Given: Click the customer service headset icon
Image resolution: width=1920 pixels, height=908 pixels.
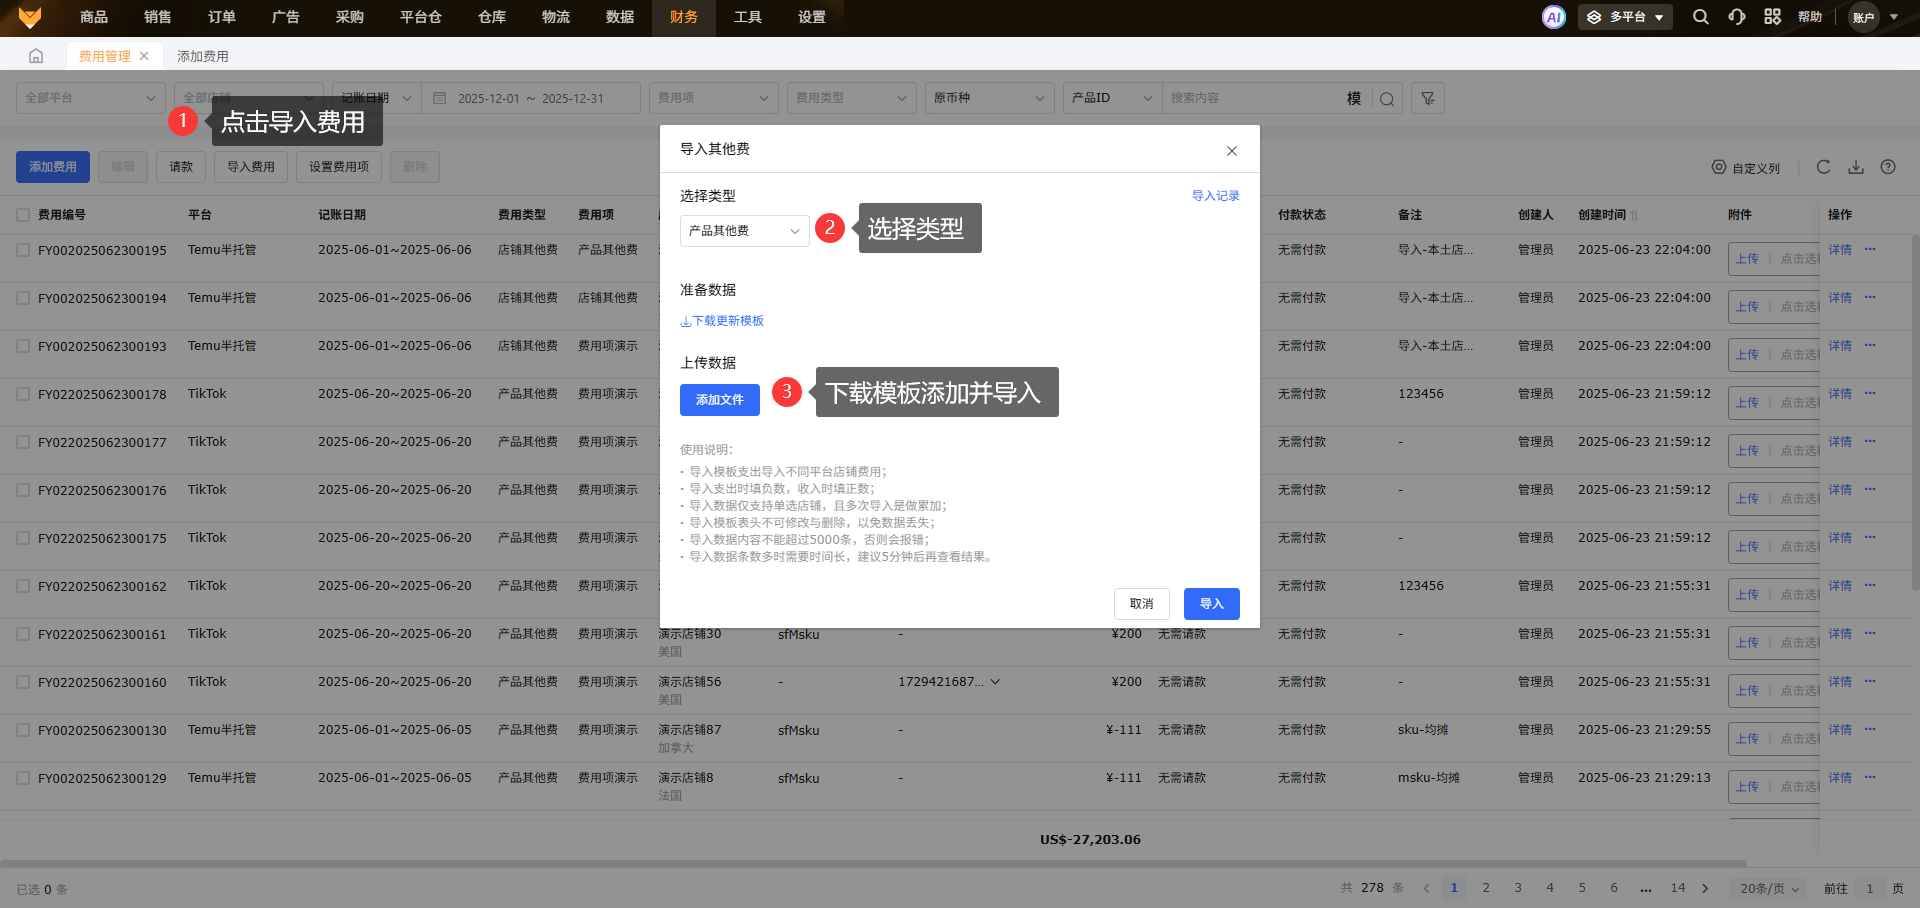Looking at the screenshot, I should [1737, 17].
